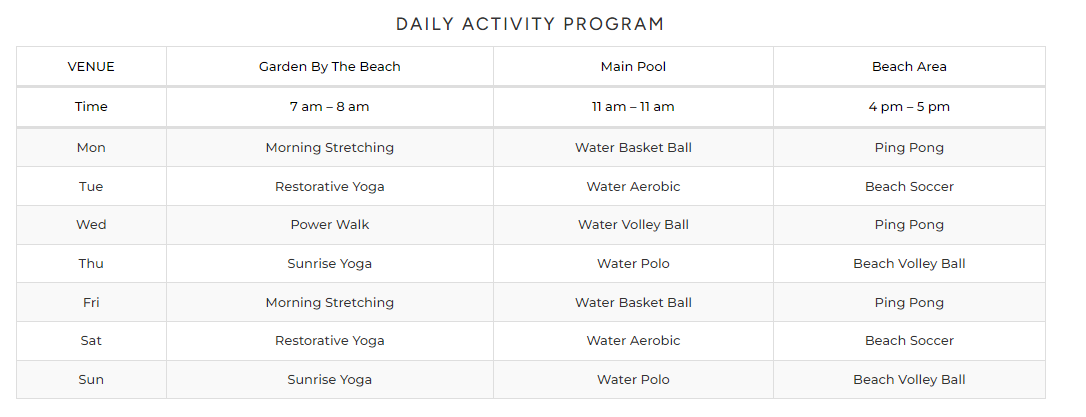Click the Main Pool column header
Viewport: 1086px width, 417px height.
633,67
